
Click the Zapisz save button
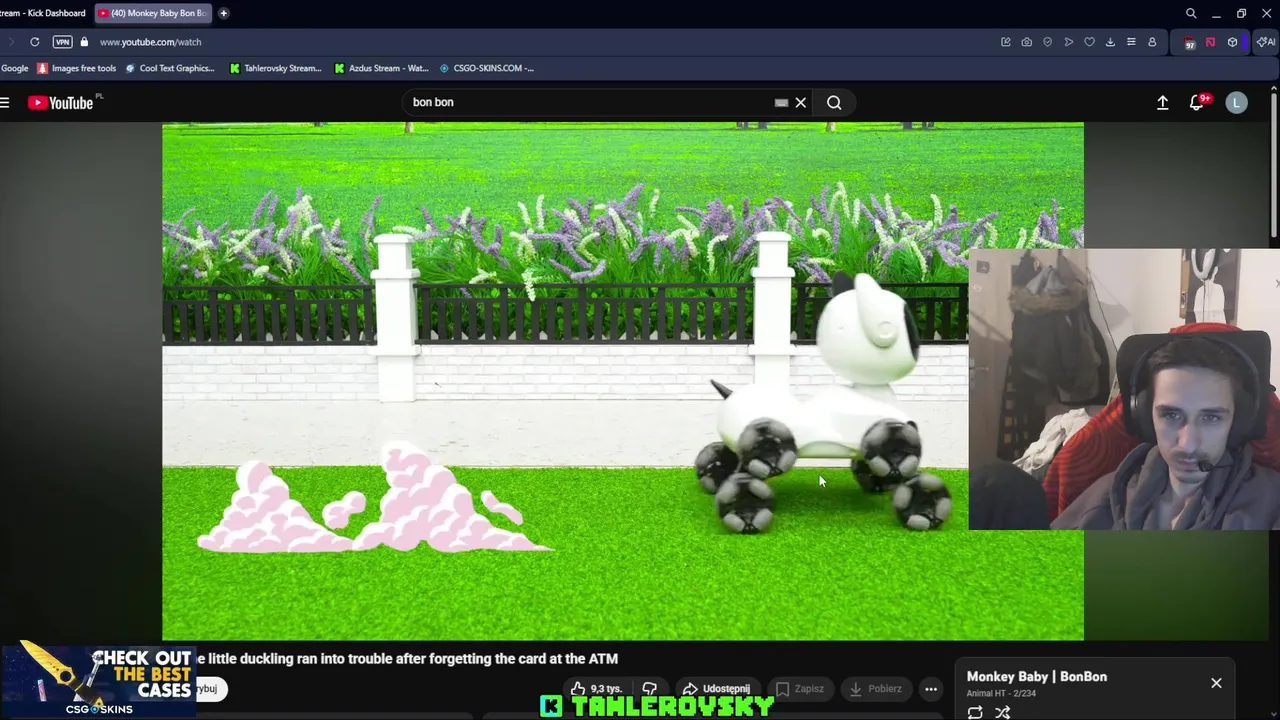(x=800, y=688)
